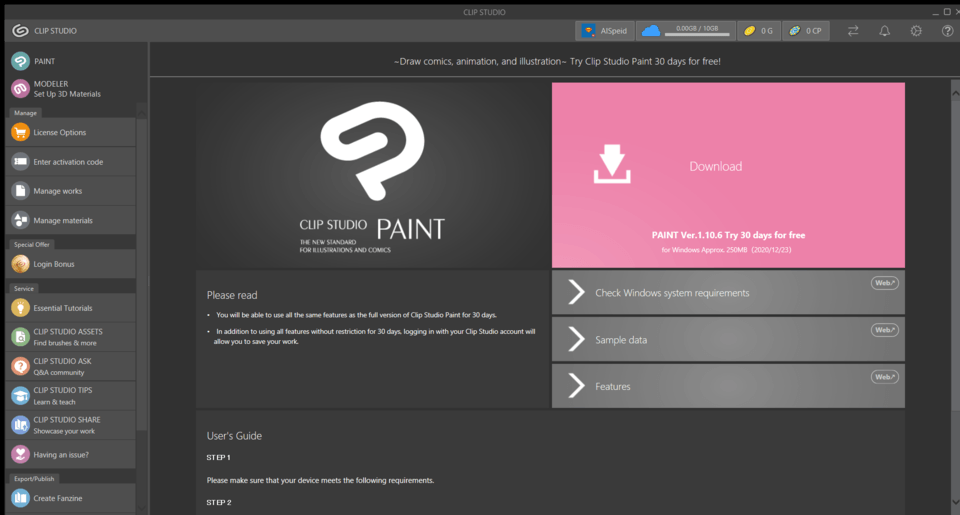This screenshot has height=515, width=960.
Task: Click the Create Fanzine book icon
Action: pos(20,498)
